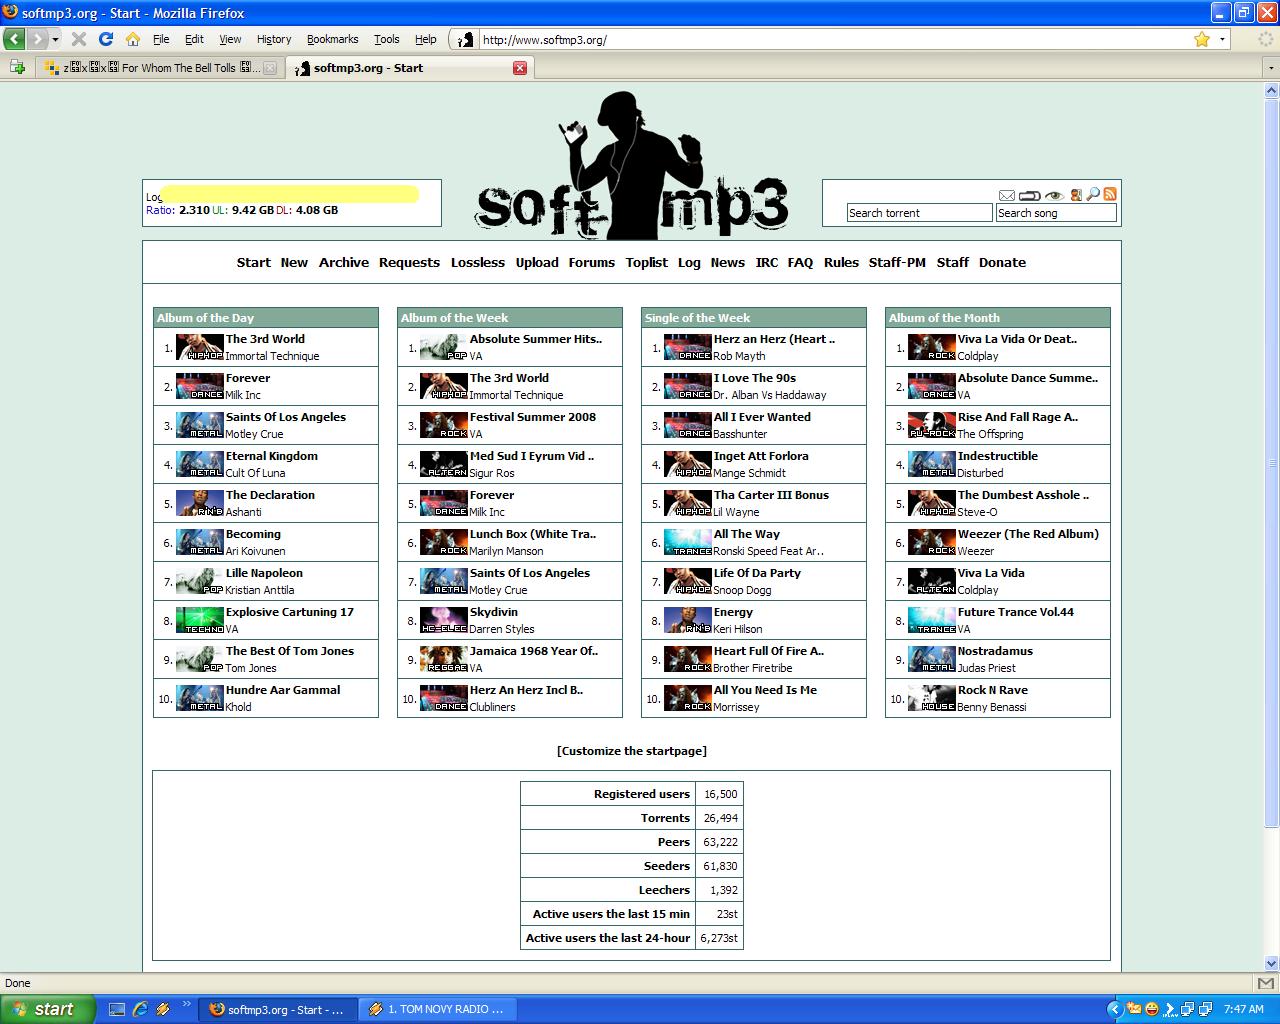The height and width of the screenshot is (1024, 1280).
Task: Click the Search torrent field
Action: tap(919, 213)
